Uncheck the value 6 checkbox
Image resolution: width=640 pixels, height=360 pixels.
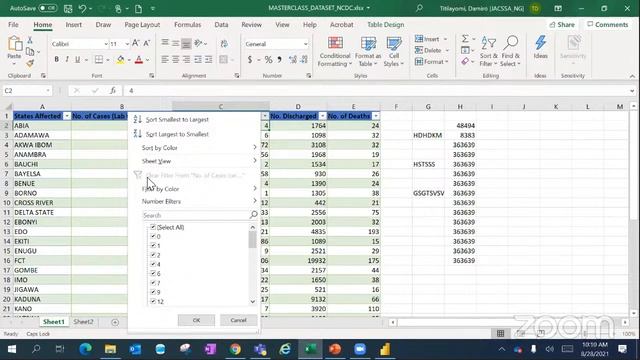153,273
